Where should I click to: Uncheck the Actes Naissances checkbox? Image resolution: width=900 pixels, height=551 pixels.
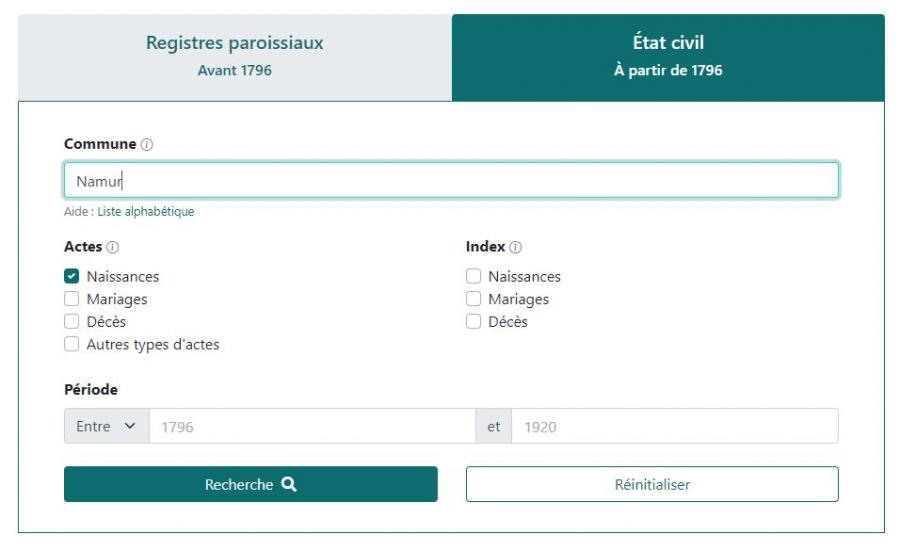pyautogui.click(x=72, y=276)
